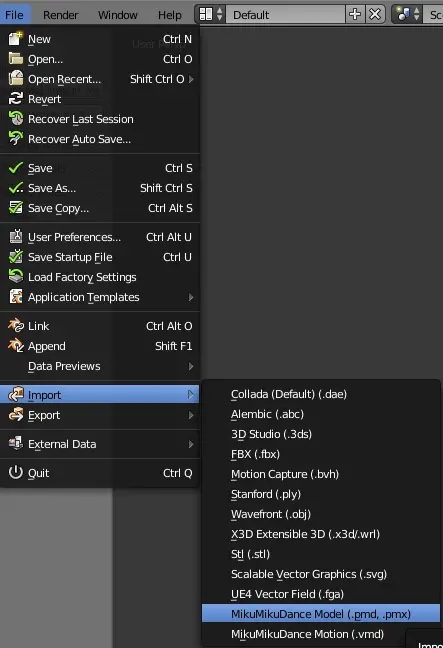
Task: Click the Save As checkmark icon
Action: (x=16, y=188)
